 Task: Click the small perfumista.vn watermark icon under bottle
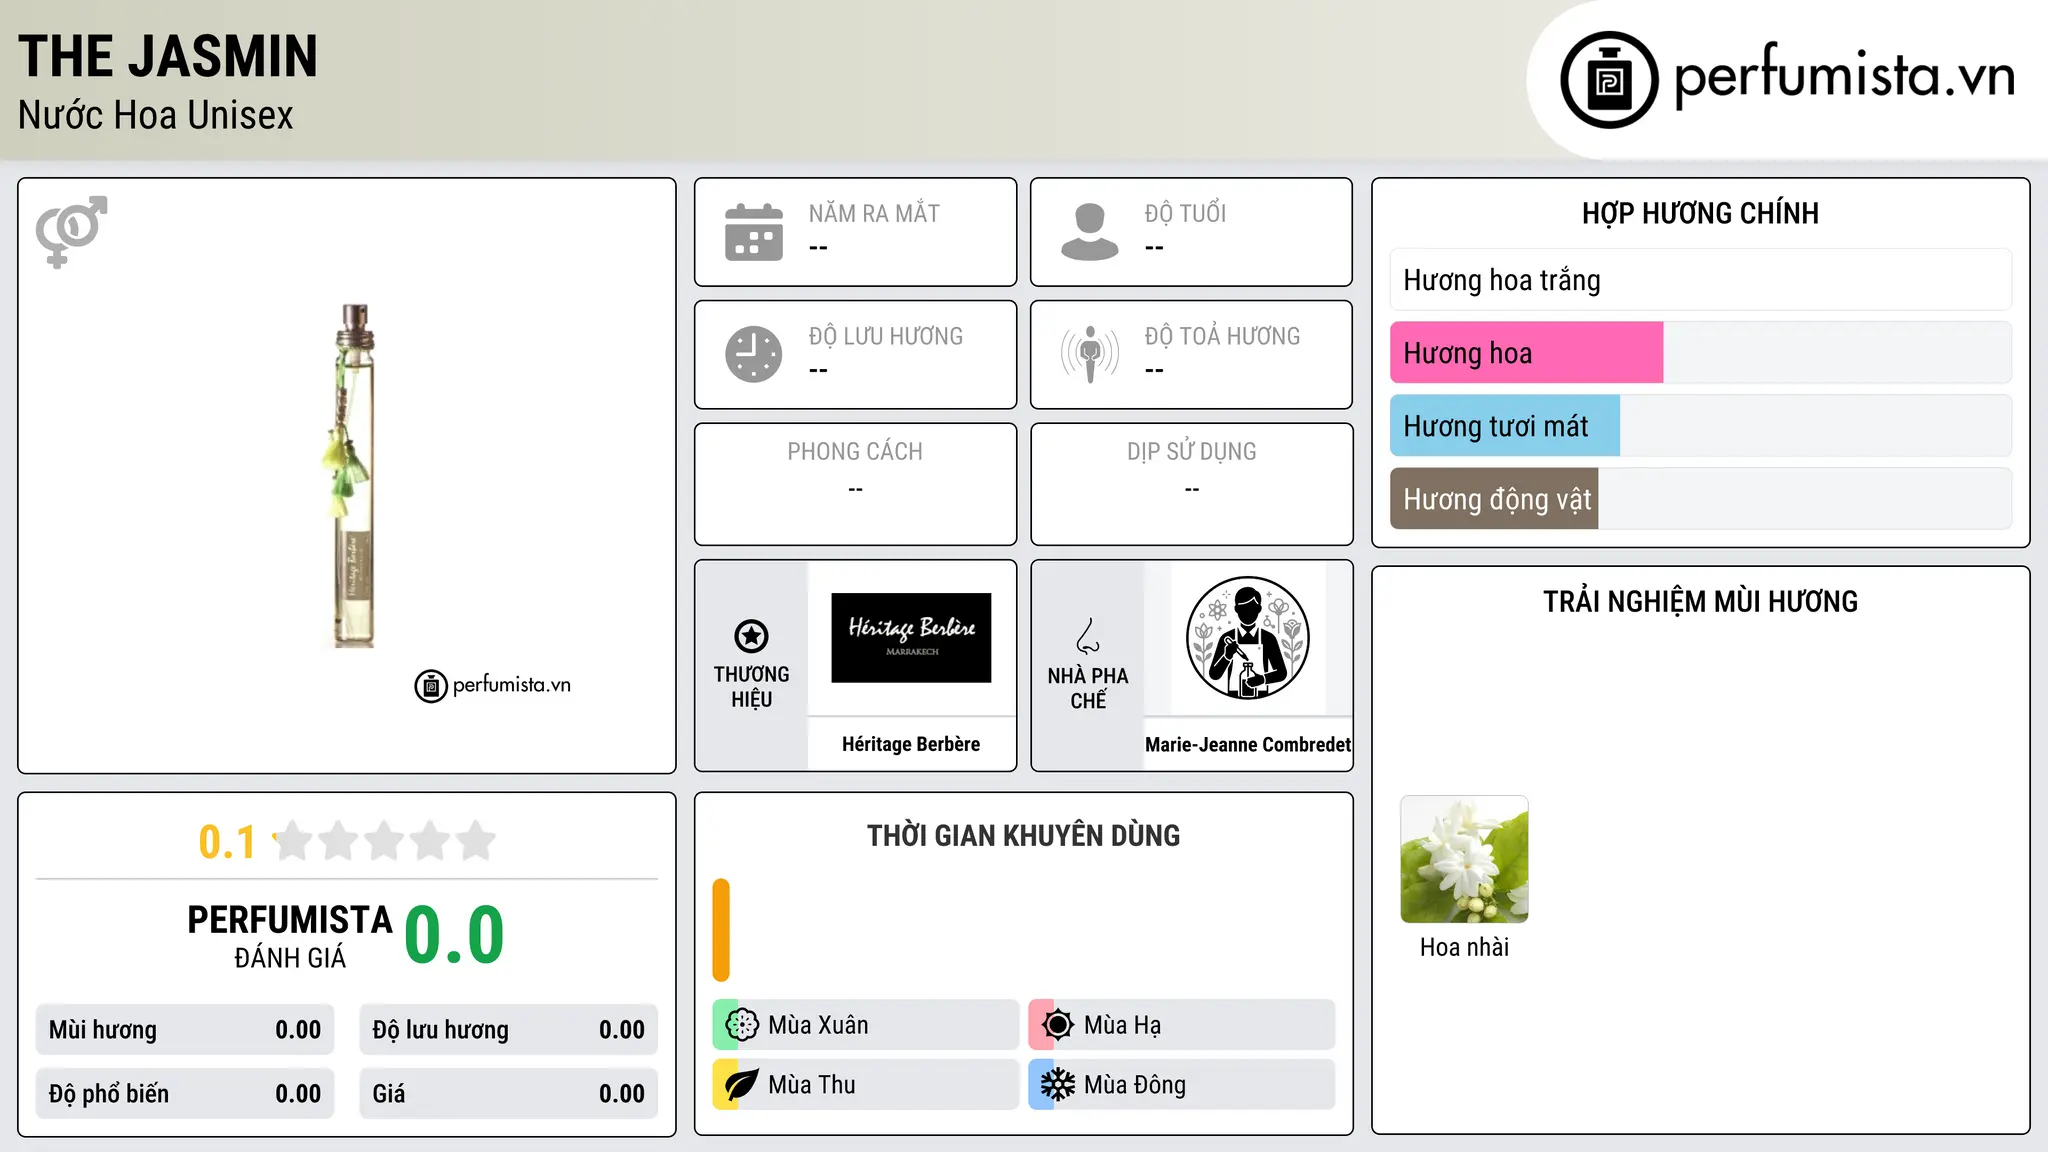pyautogui.click(x=431, y=686)
